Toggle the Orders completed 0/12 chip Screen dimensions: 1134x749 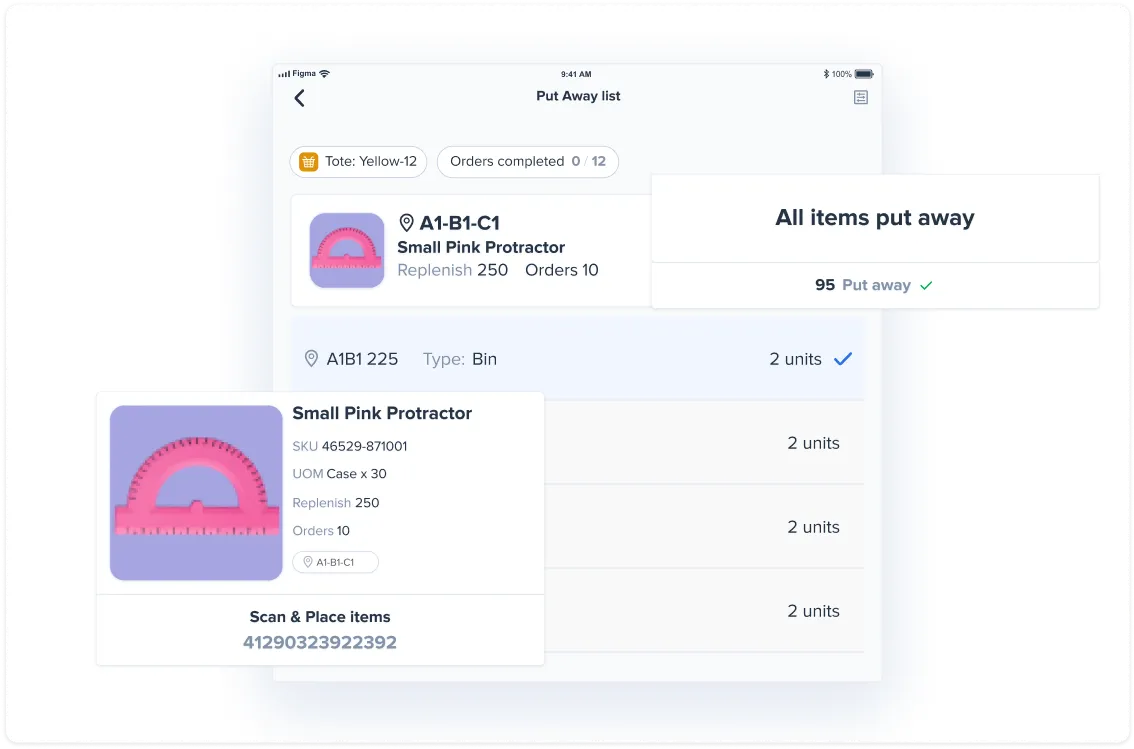tap(528, 161)
